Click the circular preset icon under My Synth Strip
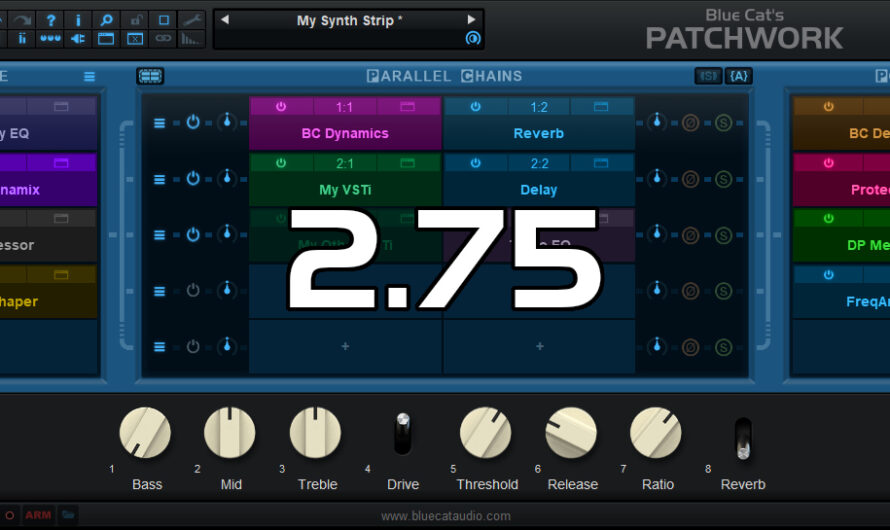 point(473,38)
